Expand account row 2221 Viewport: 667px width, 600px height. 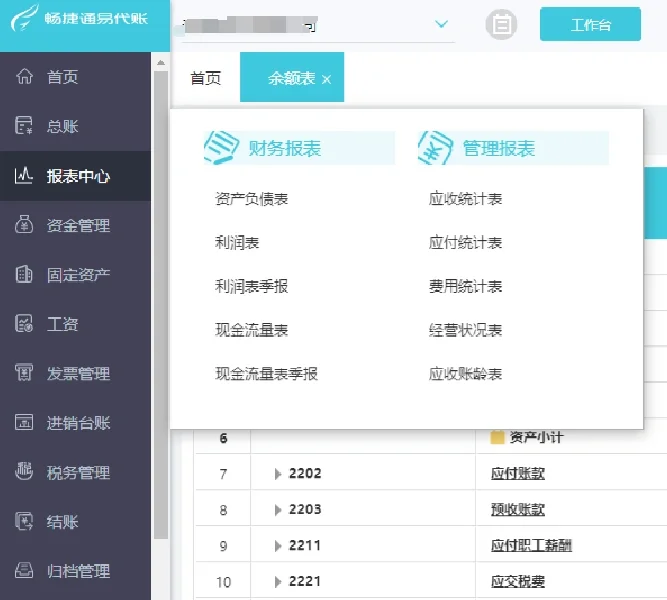(x=278, y=582)
